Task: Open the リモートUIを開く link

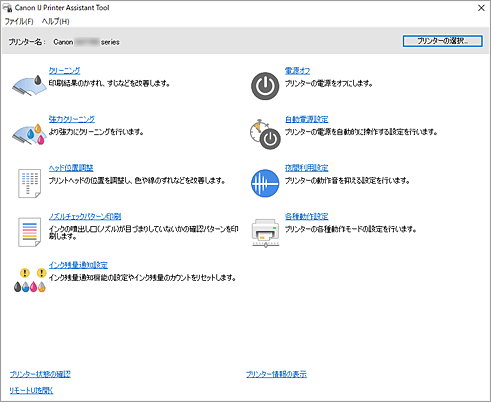Action: coord(31,390)
